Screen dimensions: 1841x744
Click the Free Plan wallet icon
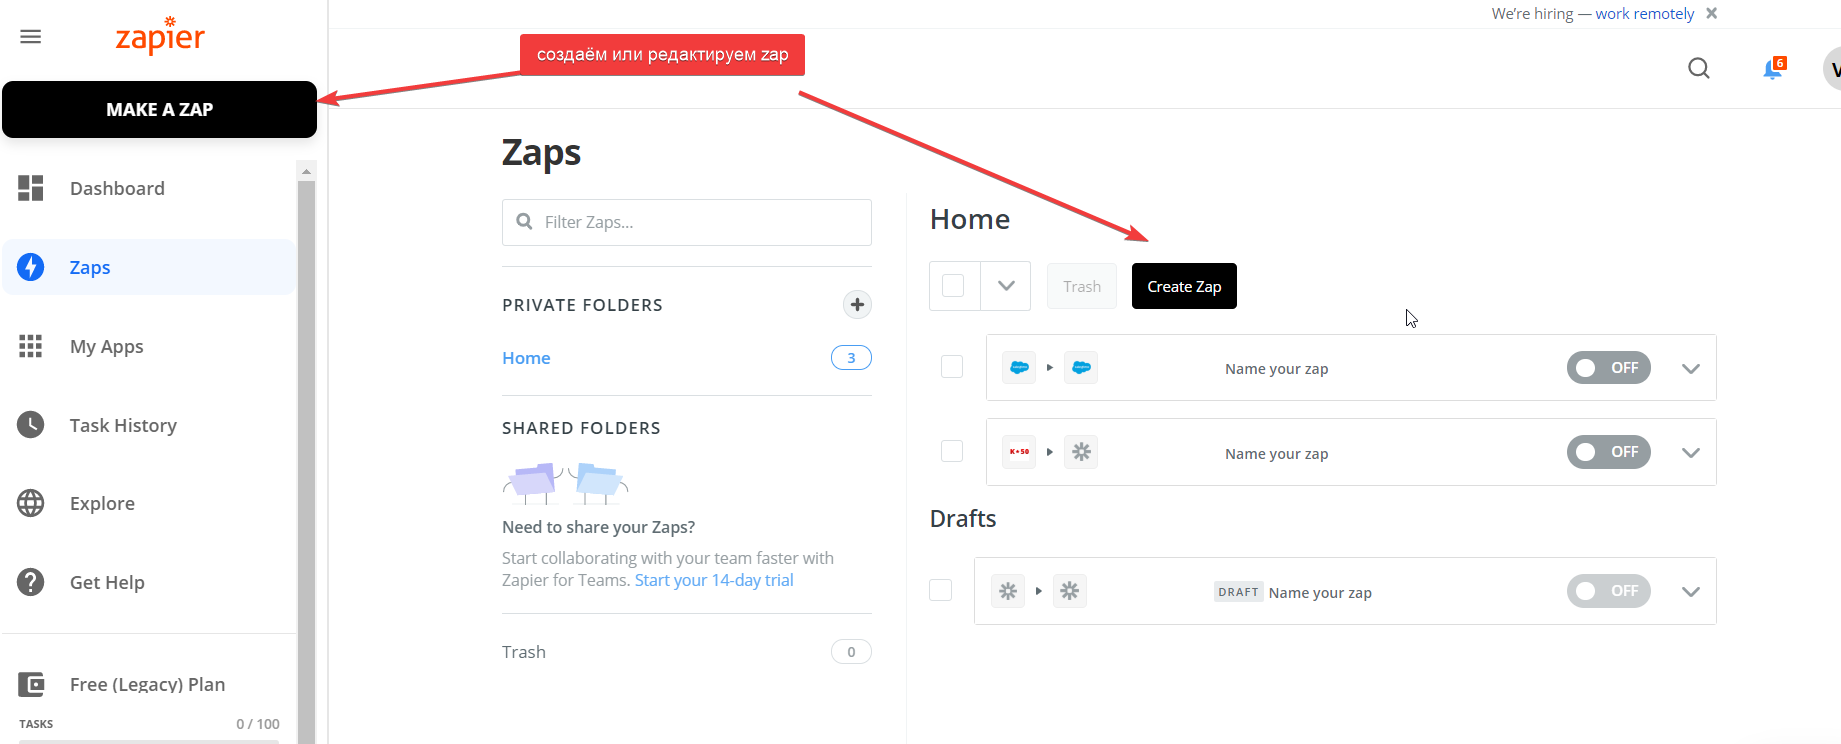click(31, 684)
